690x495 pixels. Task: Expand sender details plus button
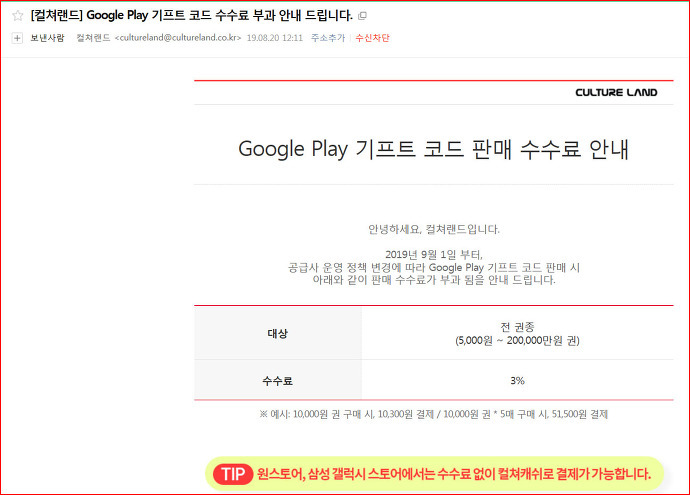[x=17, y=38]
